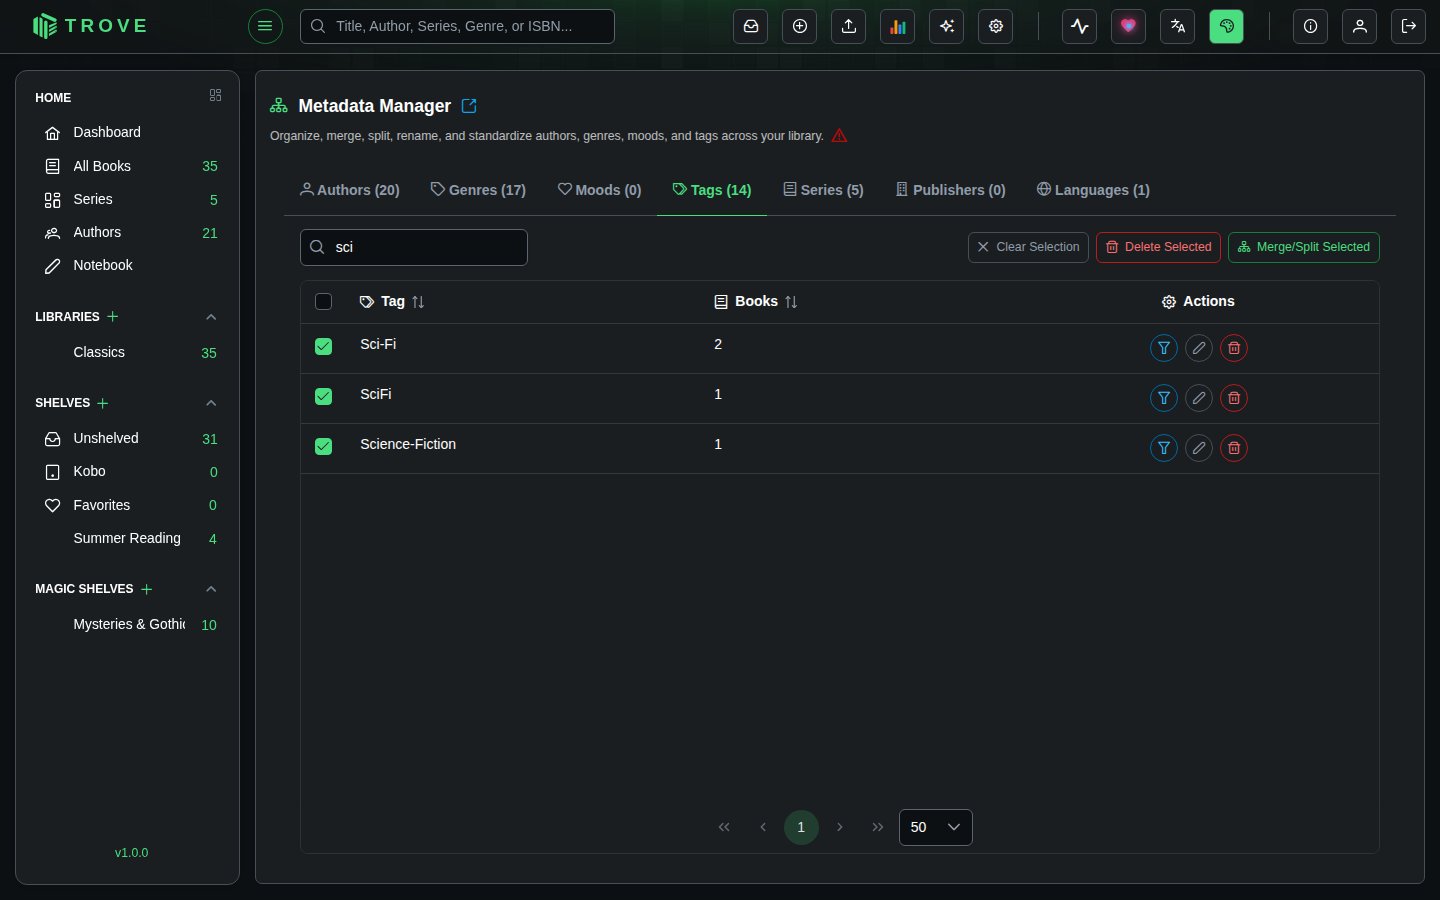Viewport: 1440px width, 900px height.
Task: Add a new library with plus icon
Action: coord(113,316)
